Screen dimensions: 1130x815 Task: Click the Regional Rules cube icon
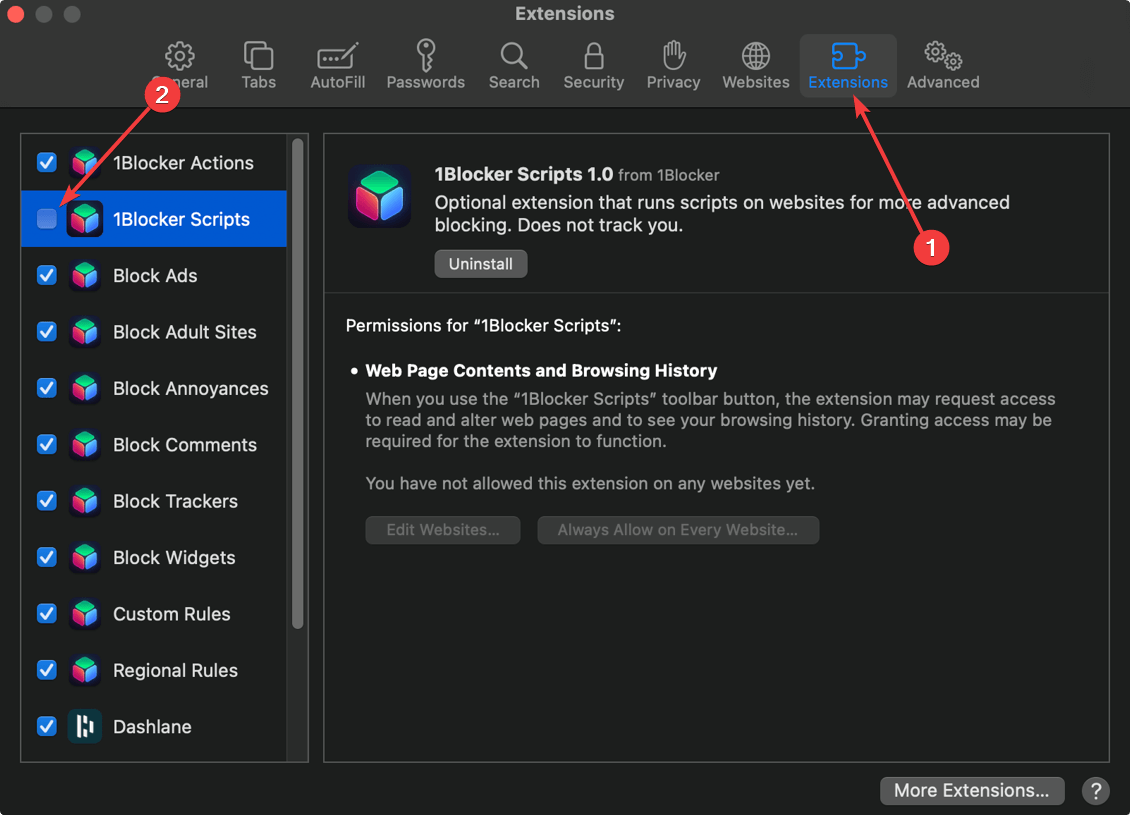pyautogui.click(x=85, y=670)
